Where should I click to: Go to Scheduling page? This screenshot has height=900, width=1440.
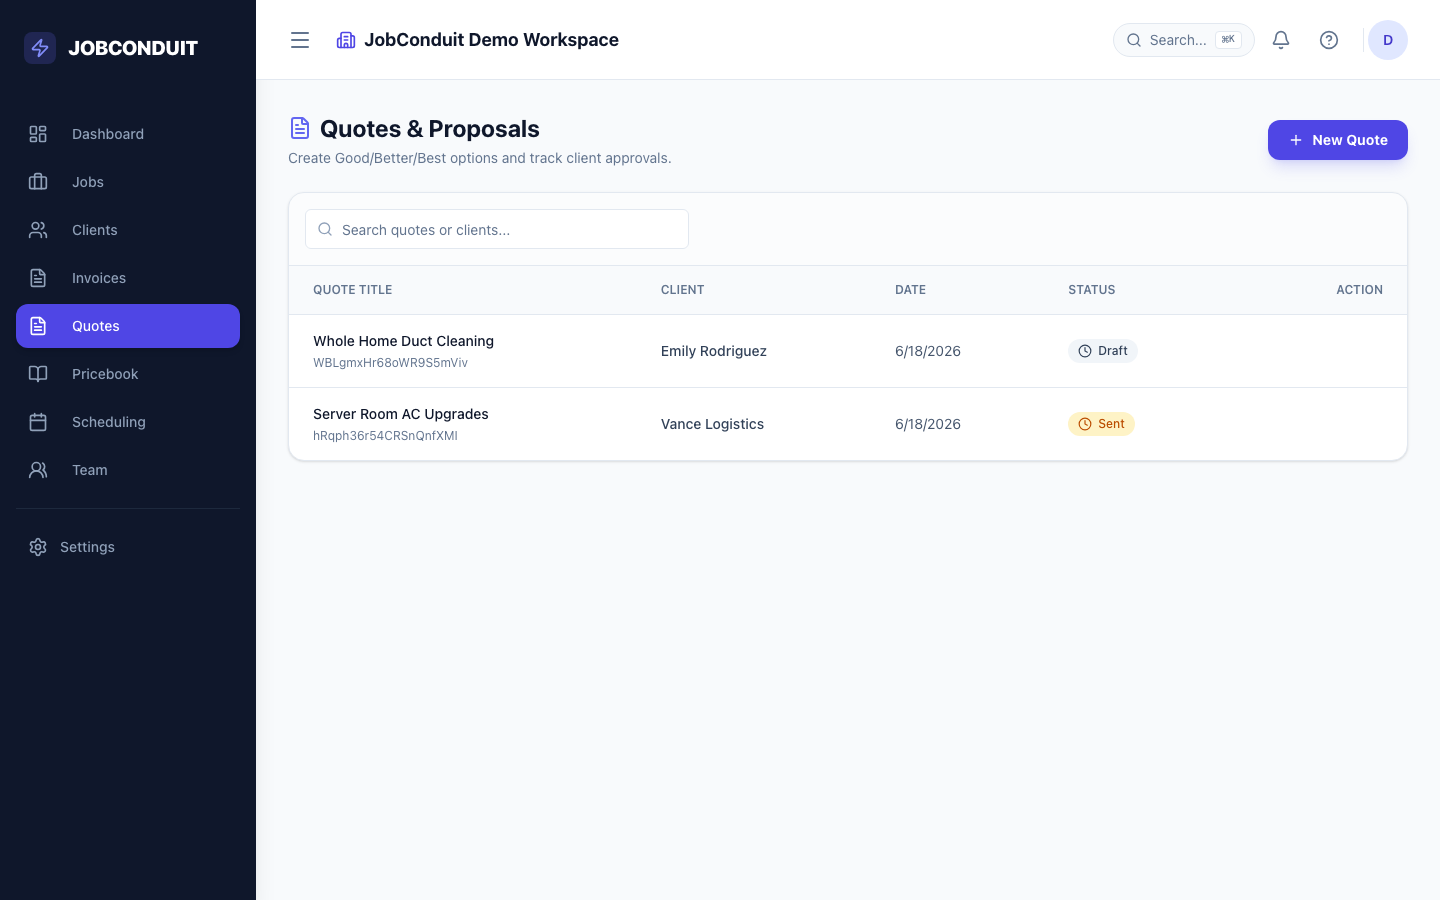128,422
